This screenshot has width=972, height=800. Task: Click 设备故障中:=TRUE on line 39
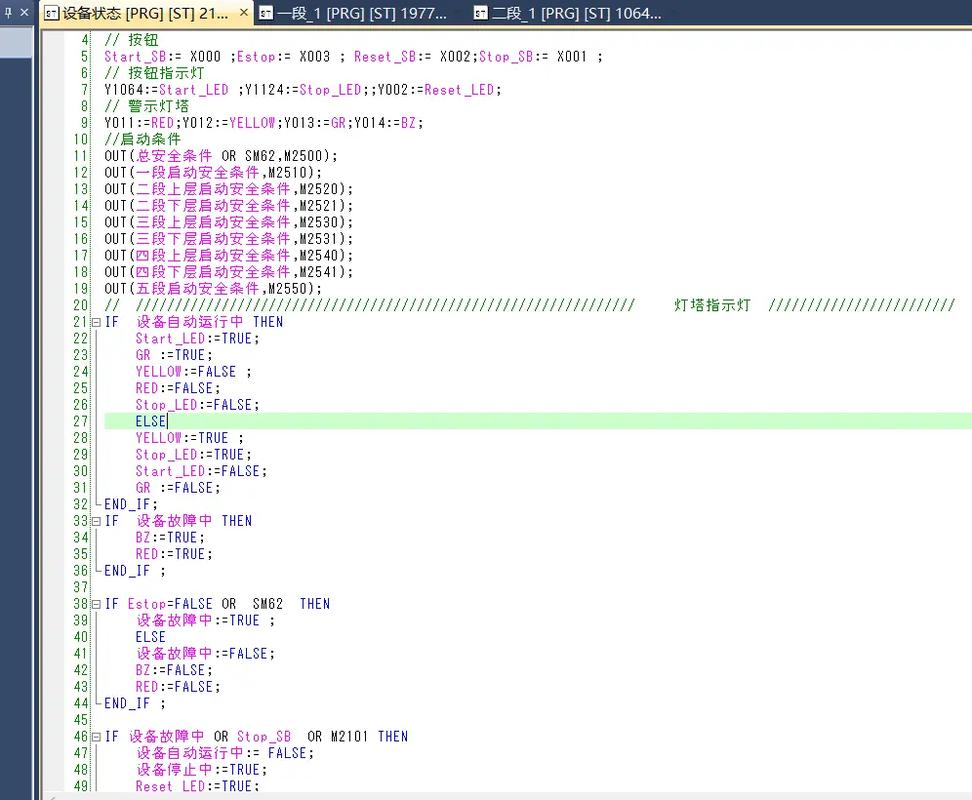(198, 620)
